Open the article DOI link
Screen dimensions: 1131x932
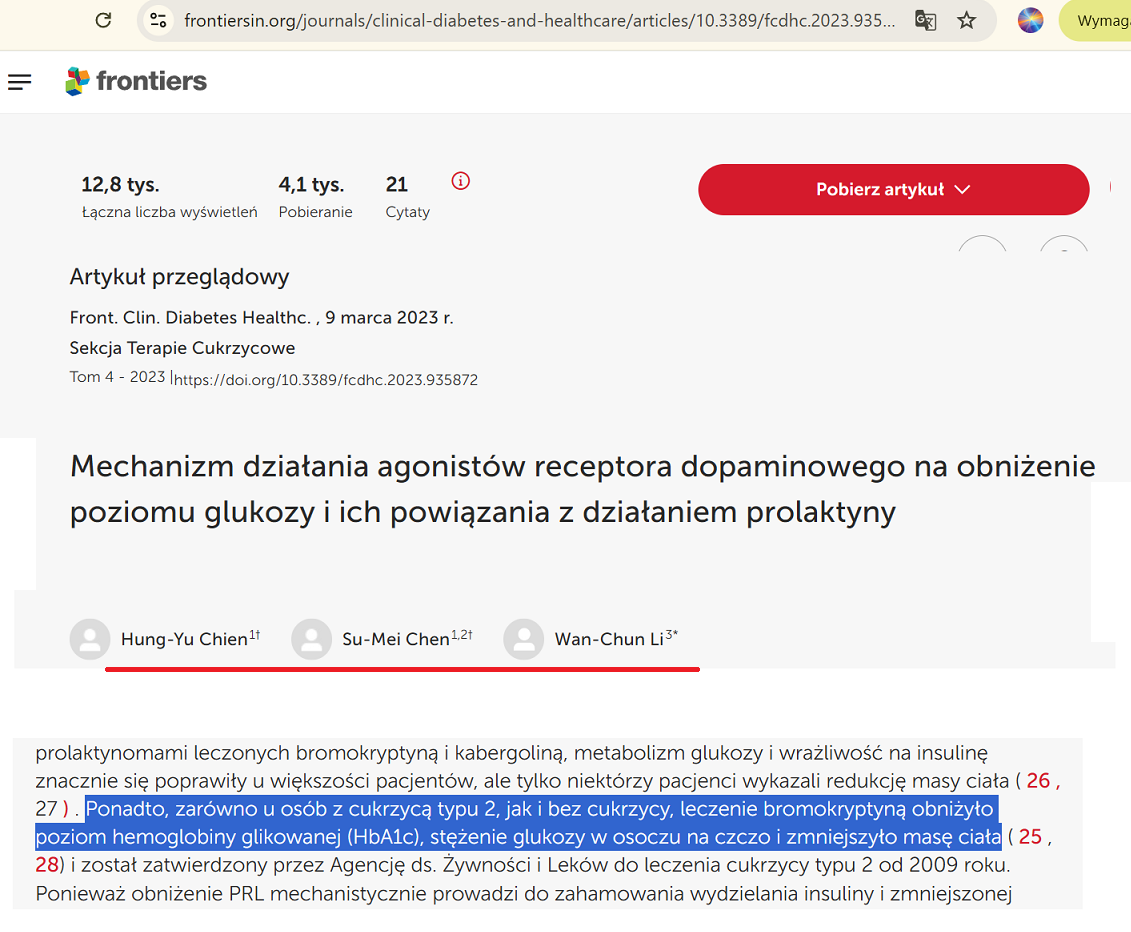point(326,380)
